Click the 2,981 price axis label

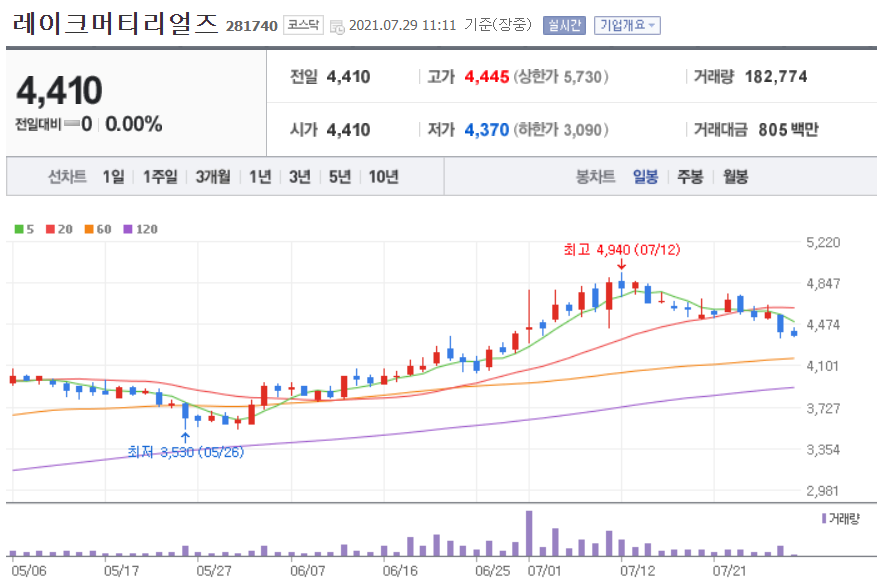(823, 491)
